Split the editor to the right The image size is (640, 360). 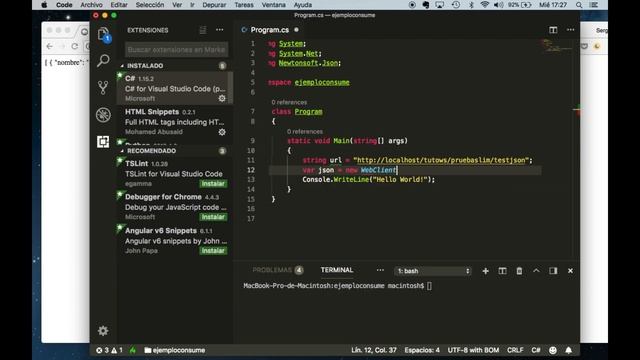click(x=553, y=30)
